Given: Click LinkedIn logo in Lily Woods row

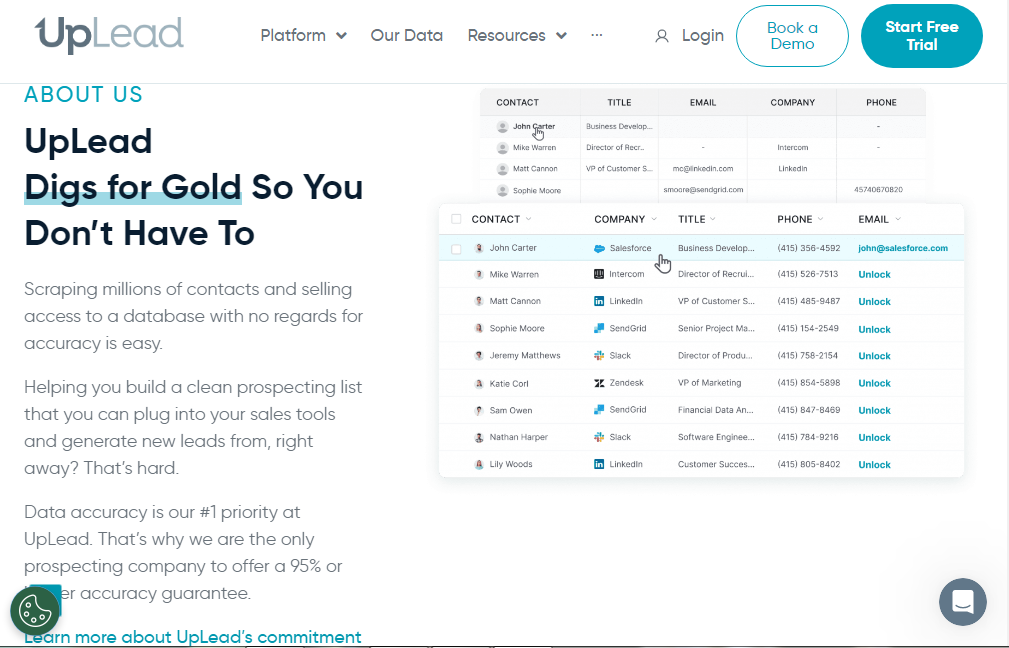Looking at the screenshot, I should tap(599, 464).
